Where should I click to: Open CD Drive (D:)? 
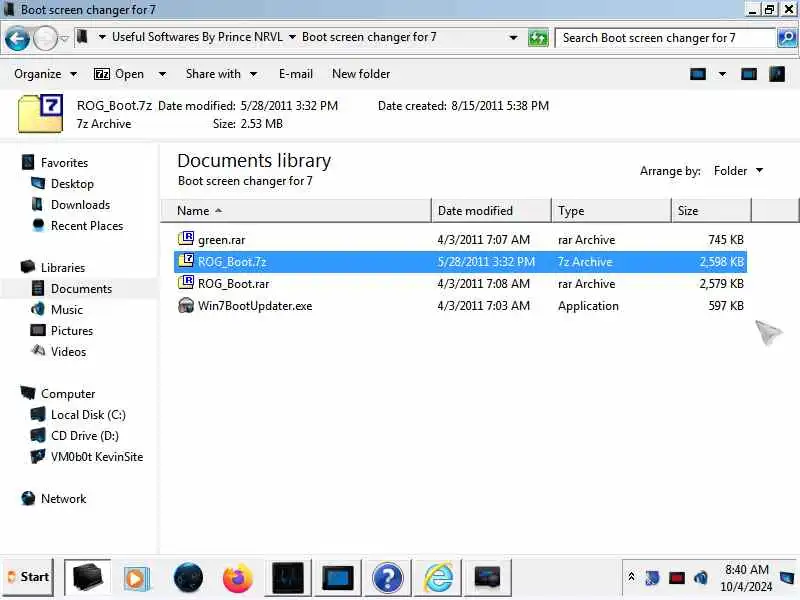click(x=84, y=436)
